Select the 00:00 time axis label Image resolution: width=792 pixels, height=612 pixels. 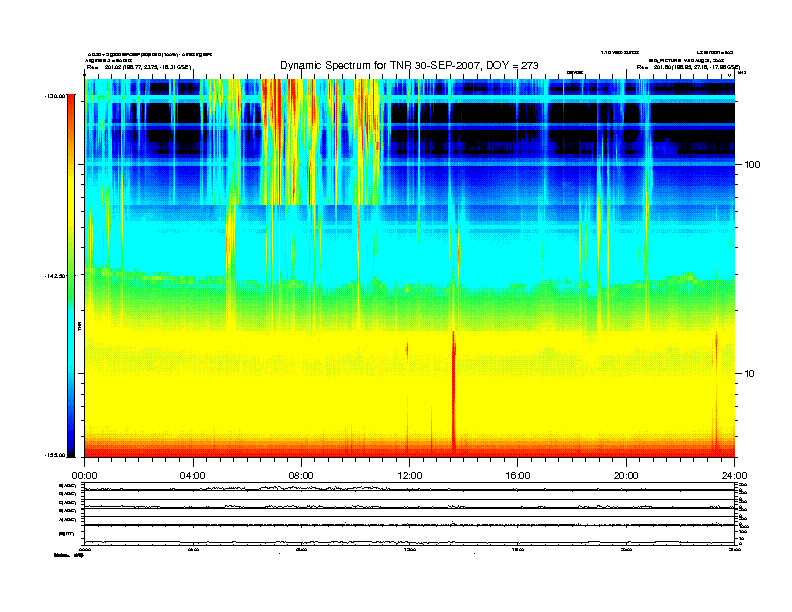point(84,476)
